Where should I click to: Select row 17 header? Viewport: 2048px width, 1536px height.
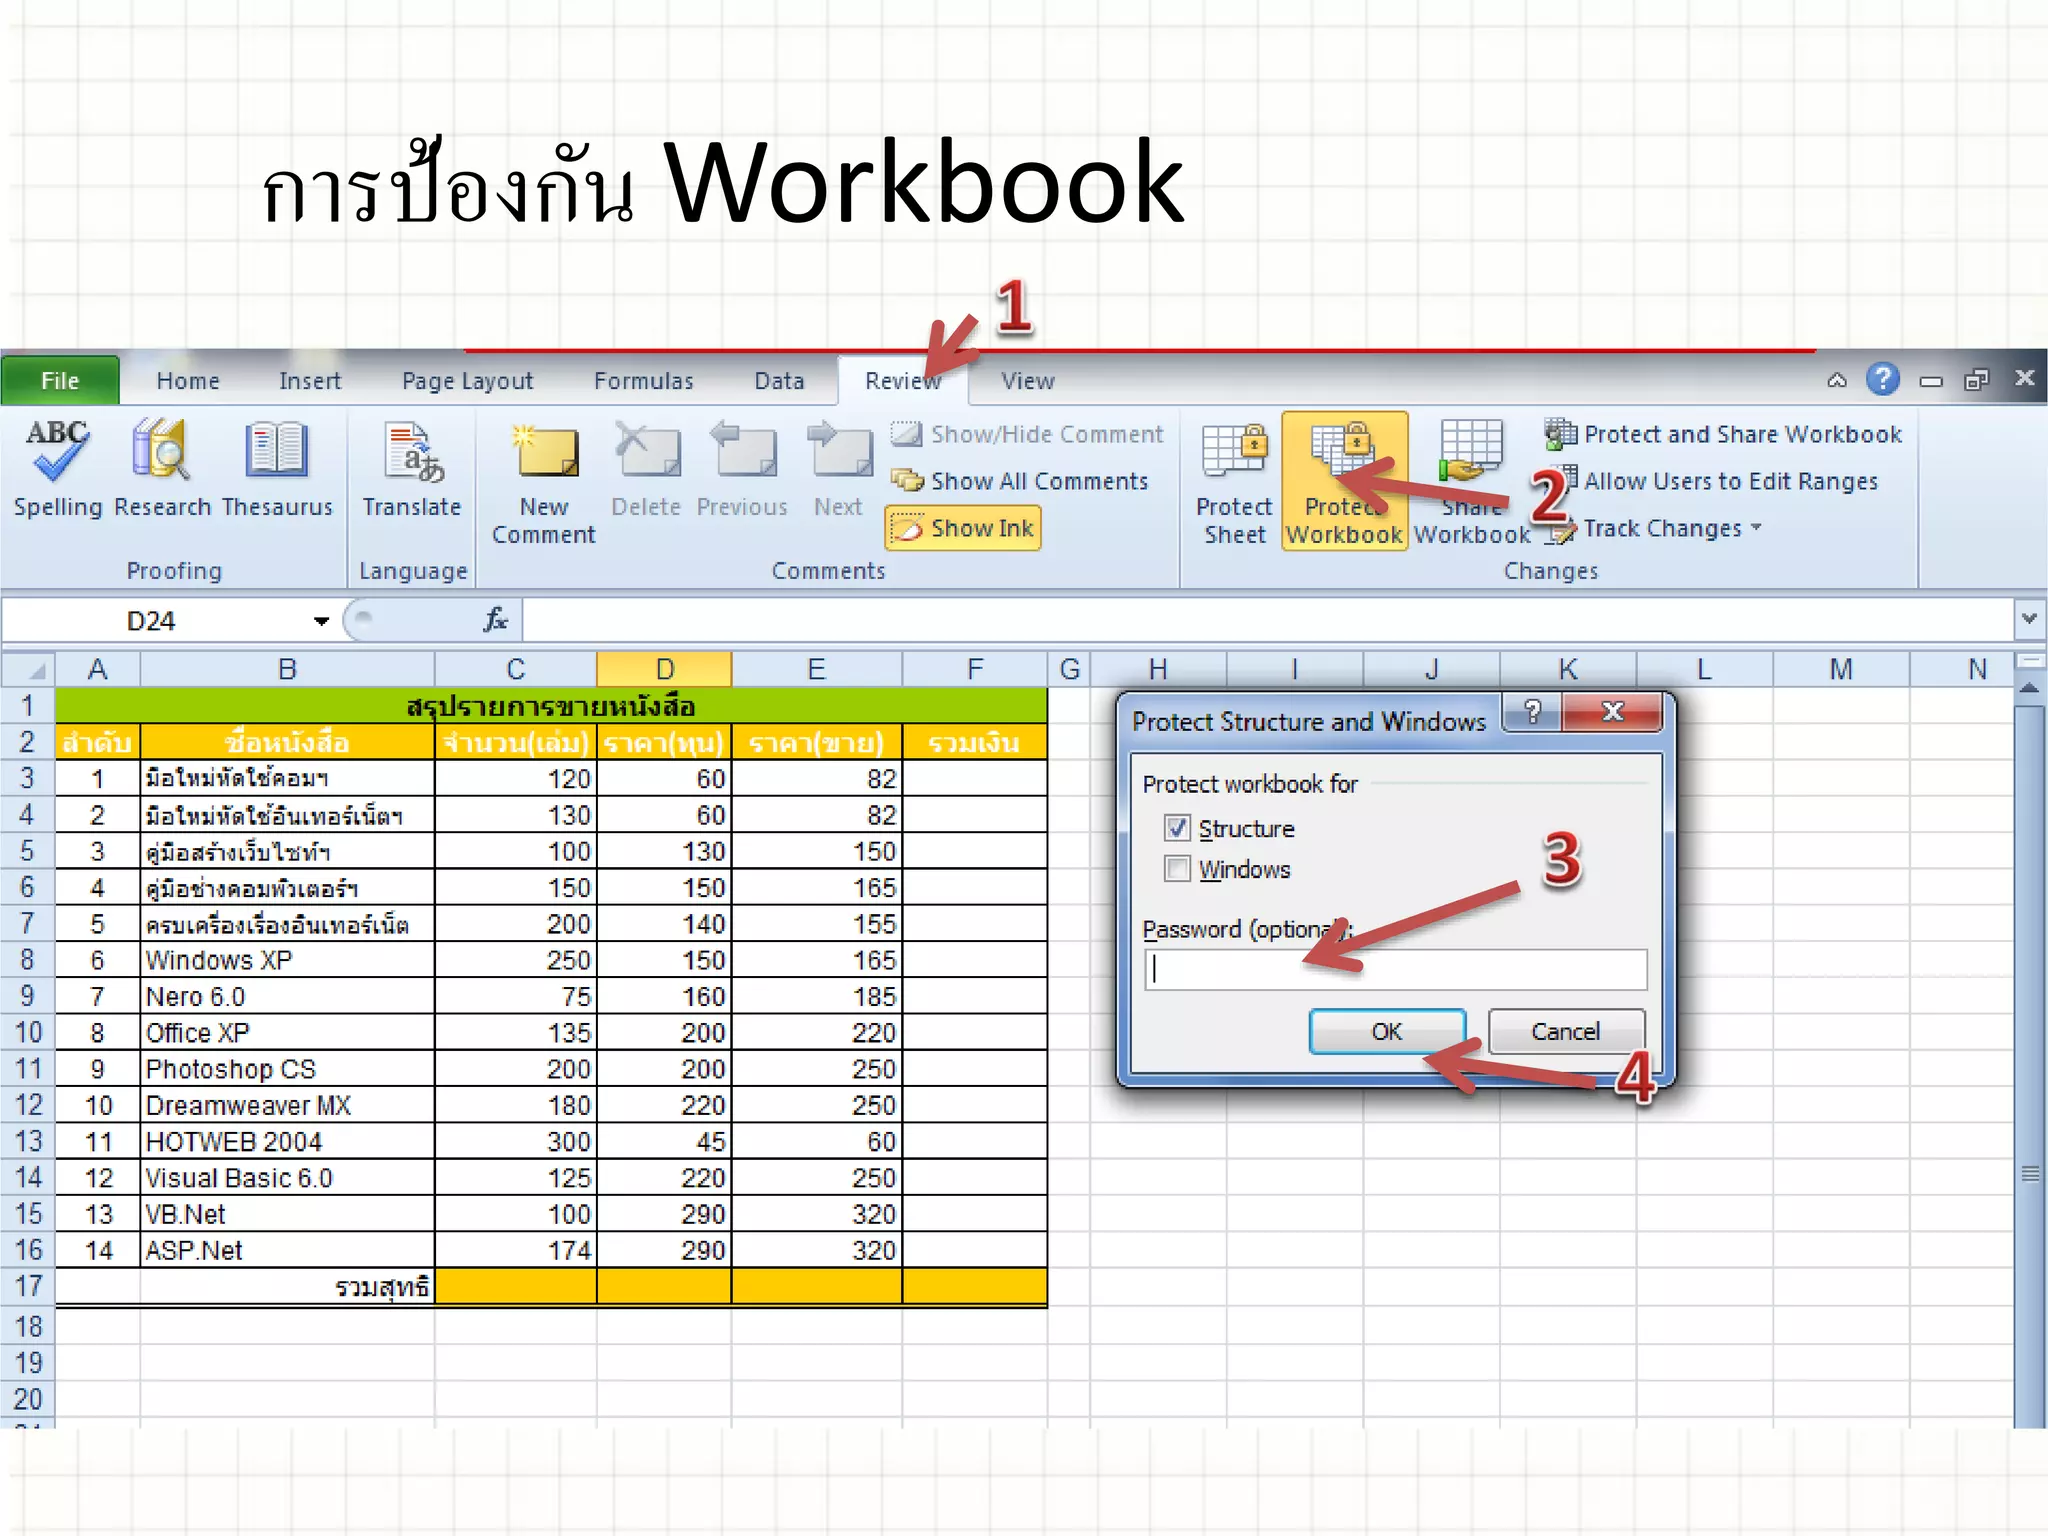point(28,1286)
